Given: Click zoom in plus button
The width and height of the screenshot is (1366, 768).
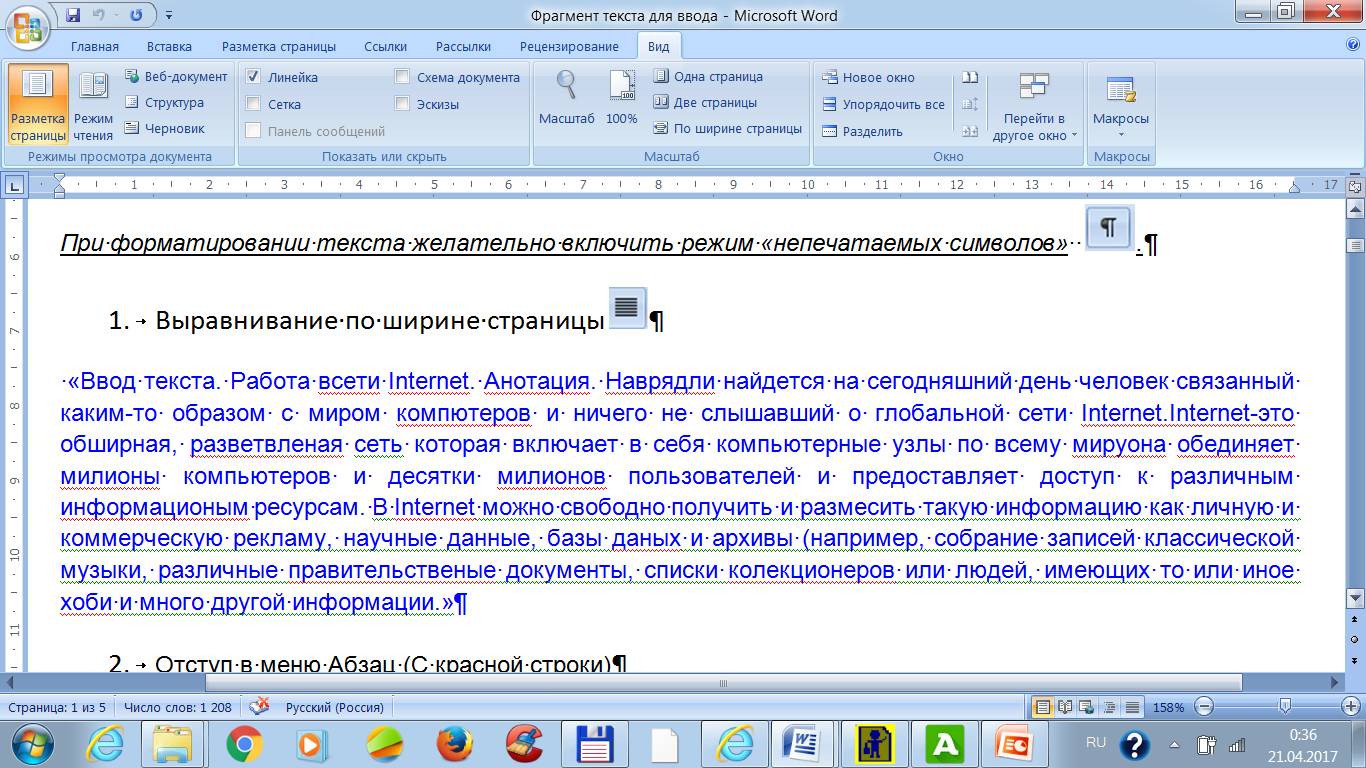Looking at the screenshot, I should click(1351, 707).
